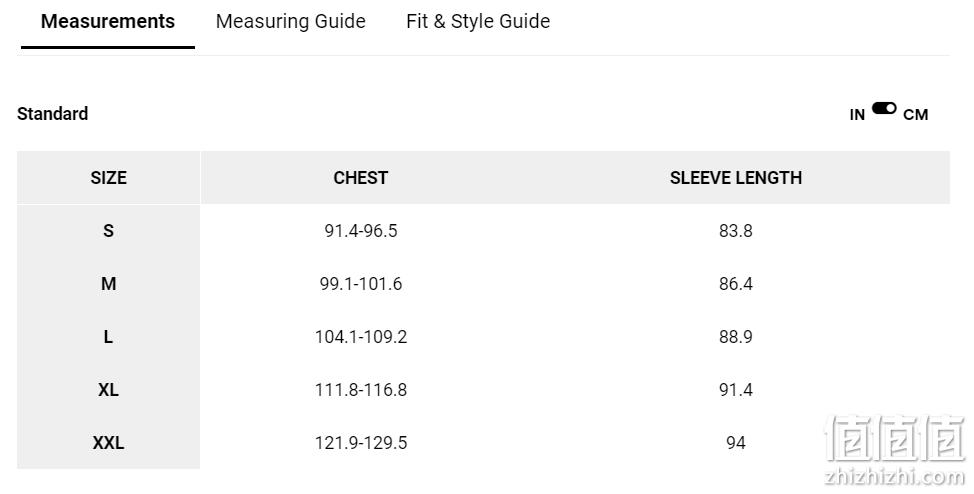Click chest value 104.1-109.2

[x=361, y=337]
